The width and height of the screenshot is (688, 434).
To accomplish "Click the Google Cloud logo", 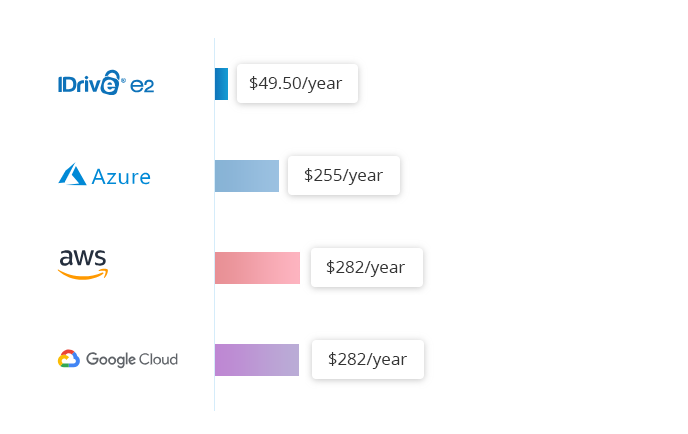I will (118, 359).
